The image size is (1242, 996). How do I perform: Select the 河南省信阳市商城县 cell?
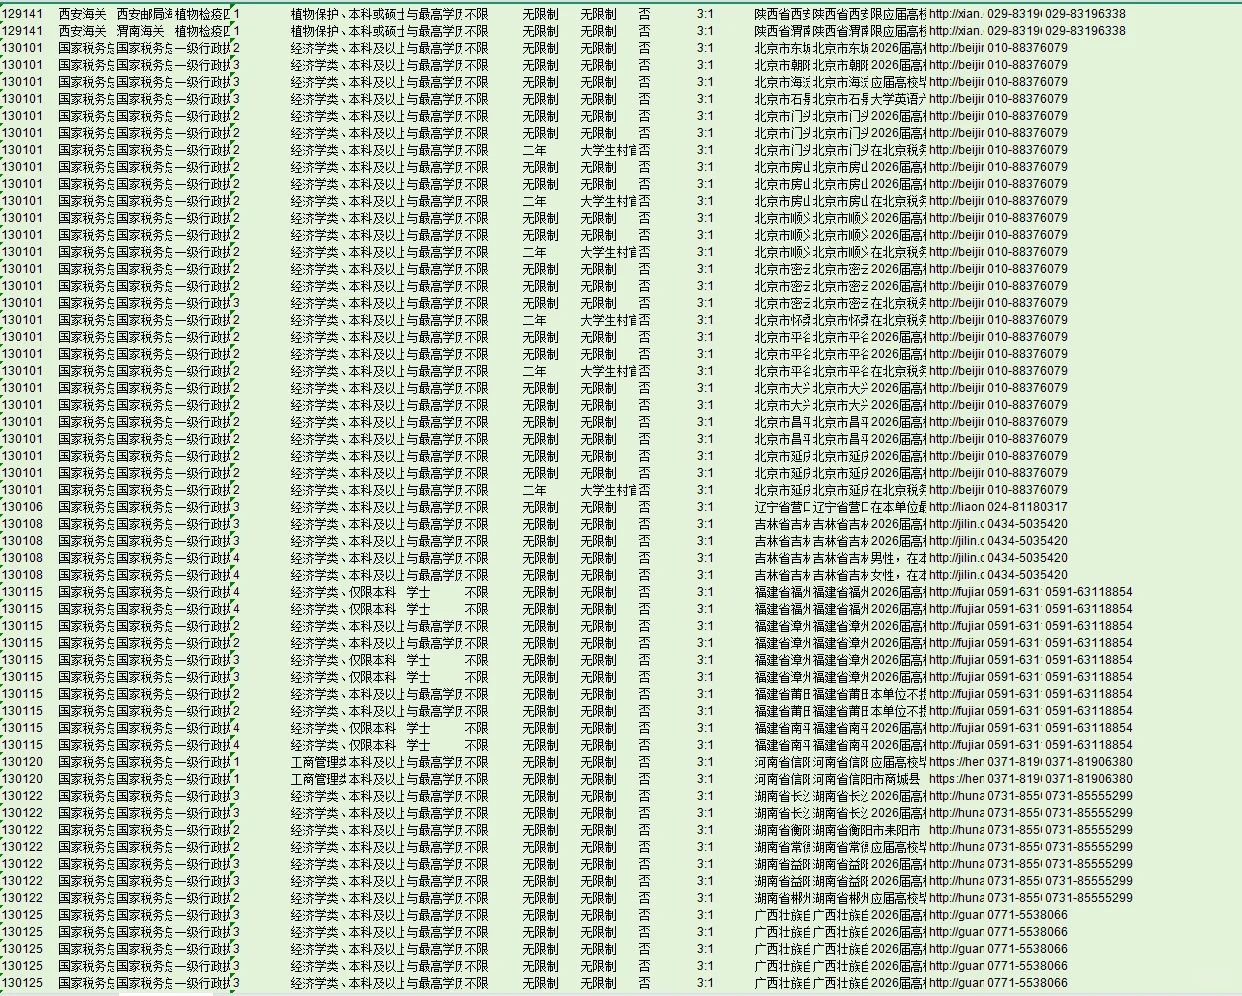tap(866, 779)
